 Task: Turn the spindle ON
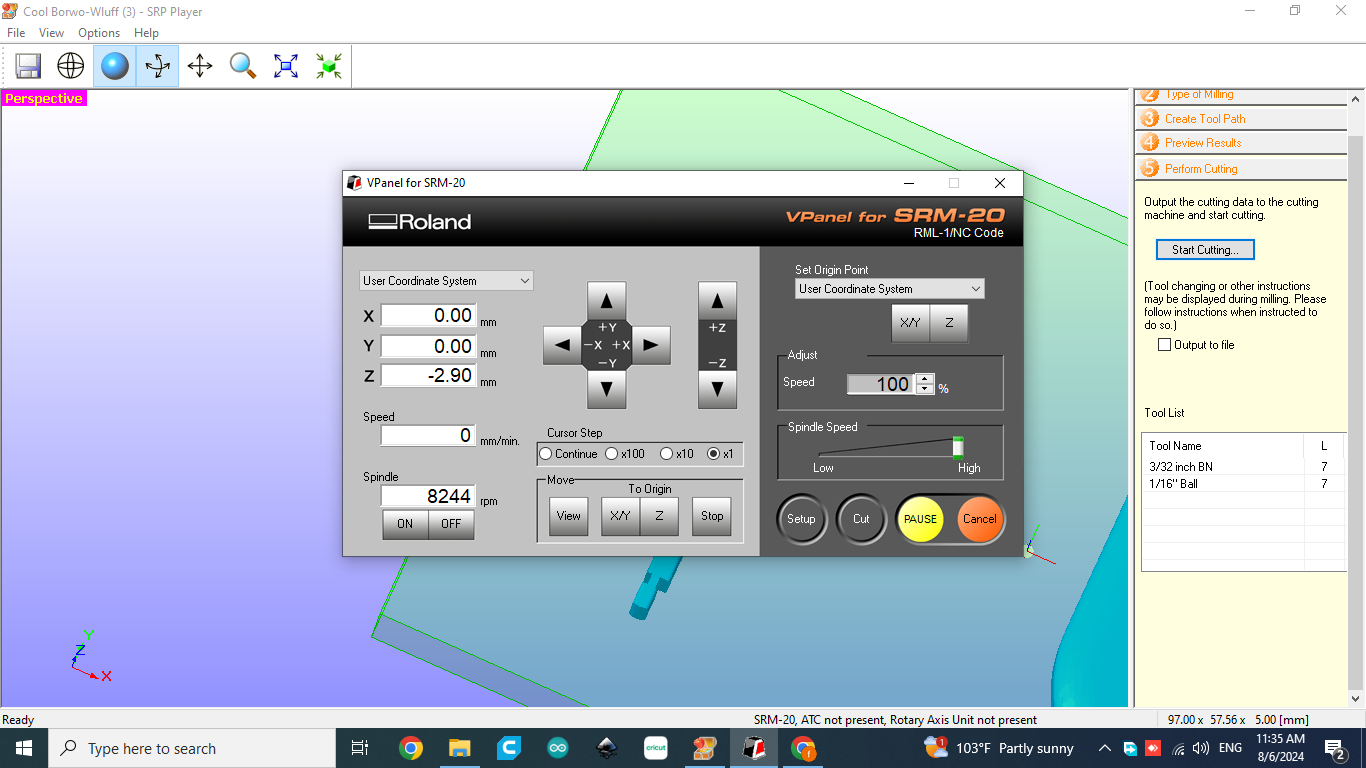405,524
